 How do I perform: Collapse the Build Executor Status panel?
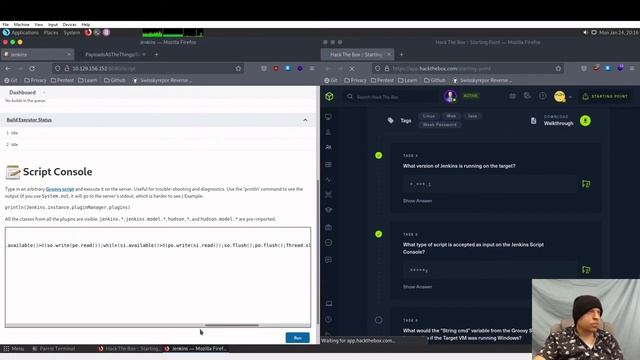coord(305,120)
